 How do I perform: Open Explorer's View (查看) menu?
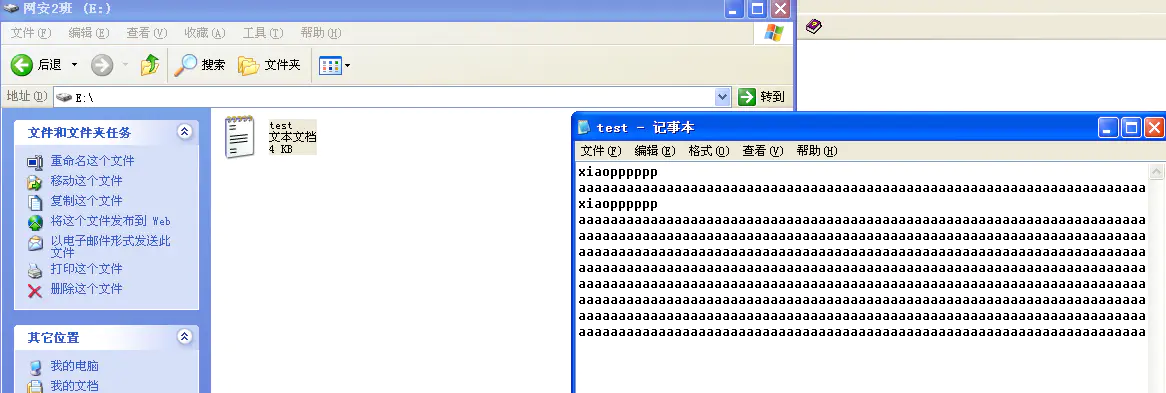coord(147,33)
